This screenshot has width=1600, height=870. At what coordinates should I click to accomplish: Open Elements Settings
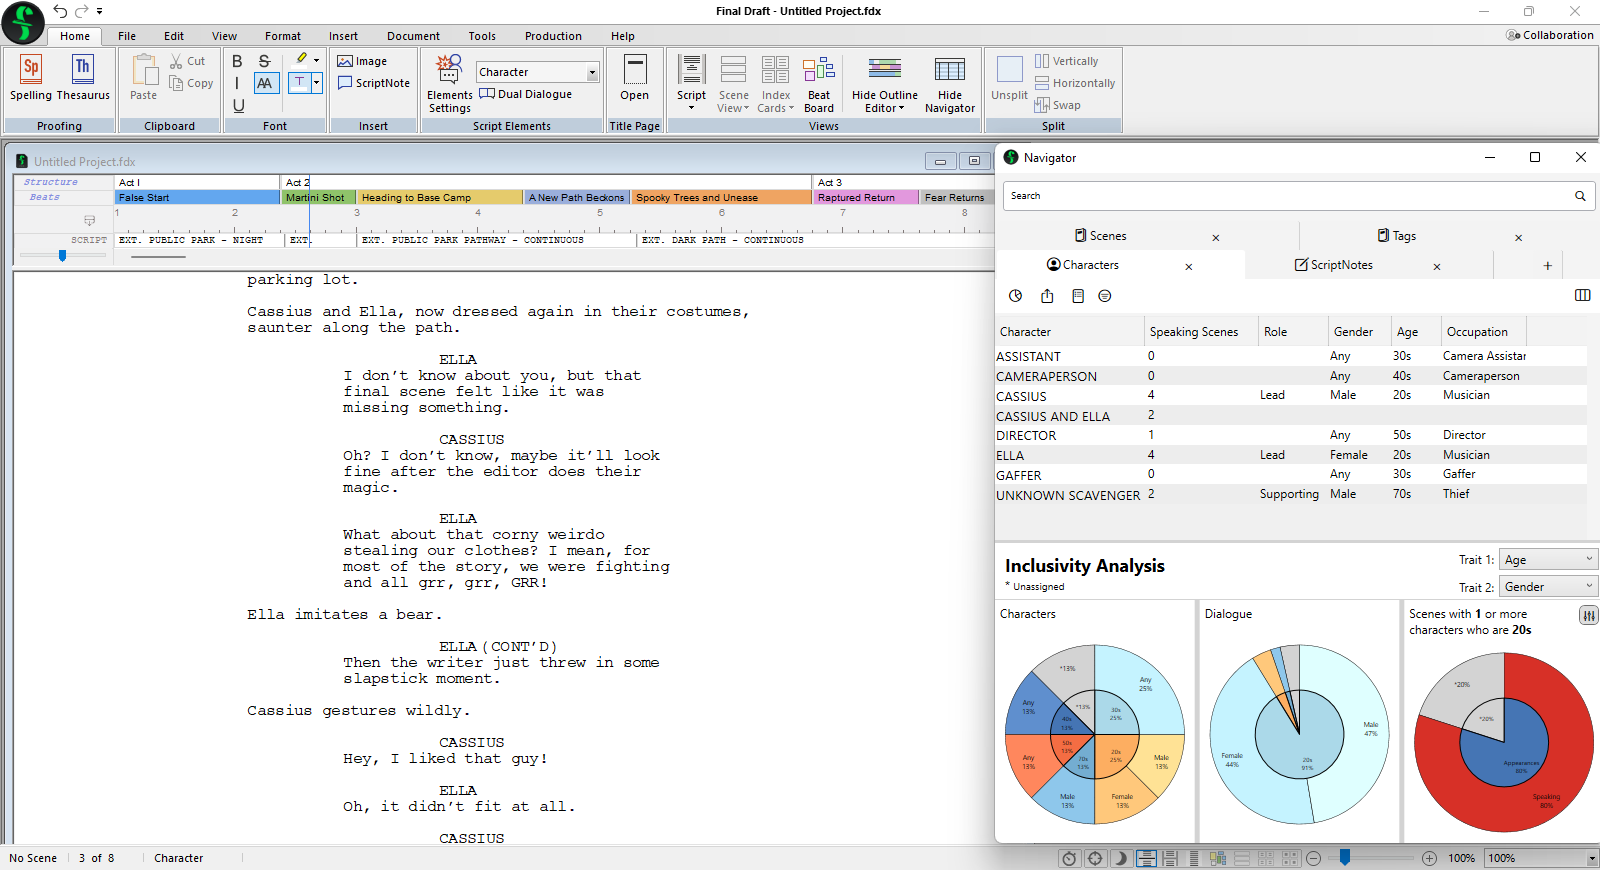(x=450, y=84)
